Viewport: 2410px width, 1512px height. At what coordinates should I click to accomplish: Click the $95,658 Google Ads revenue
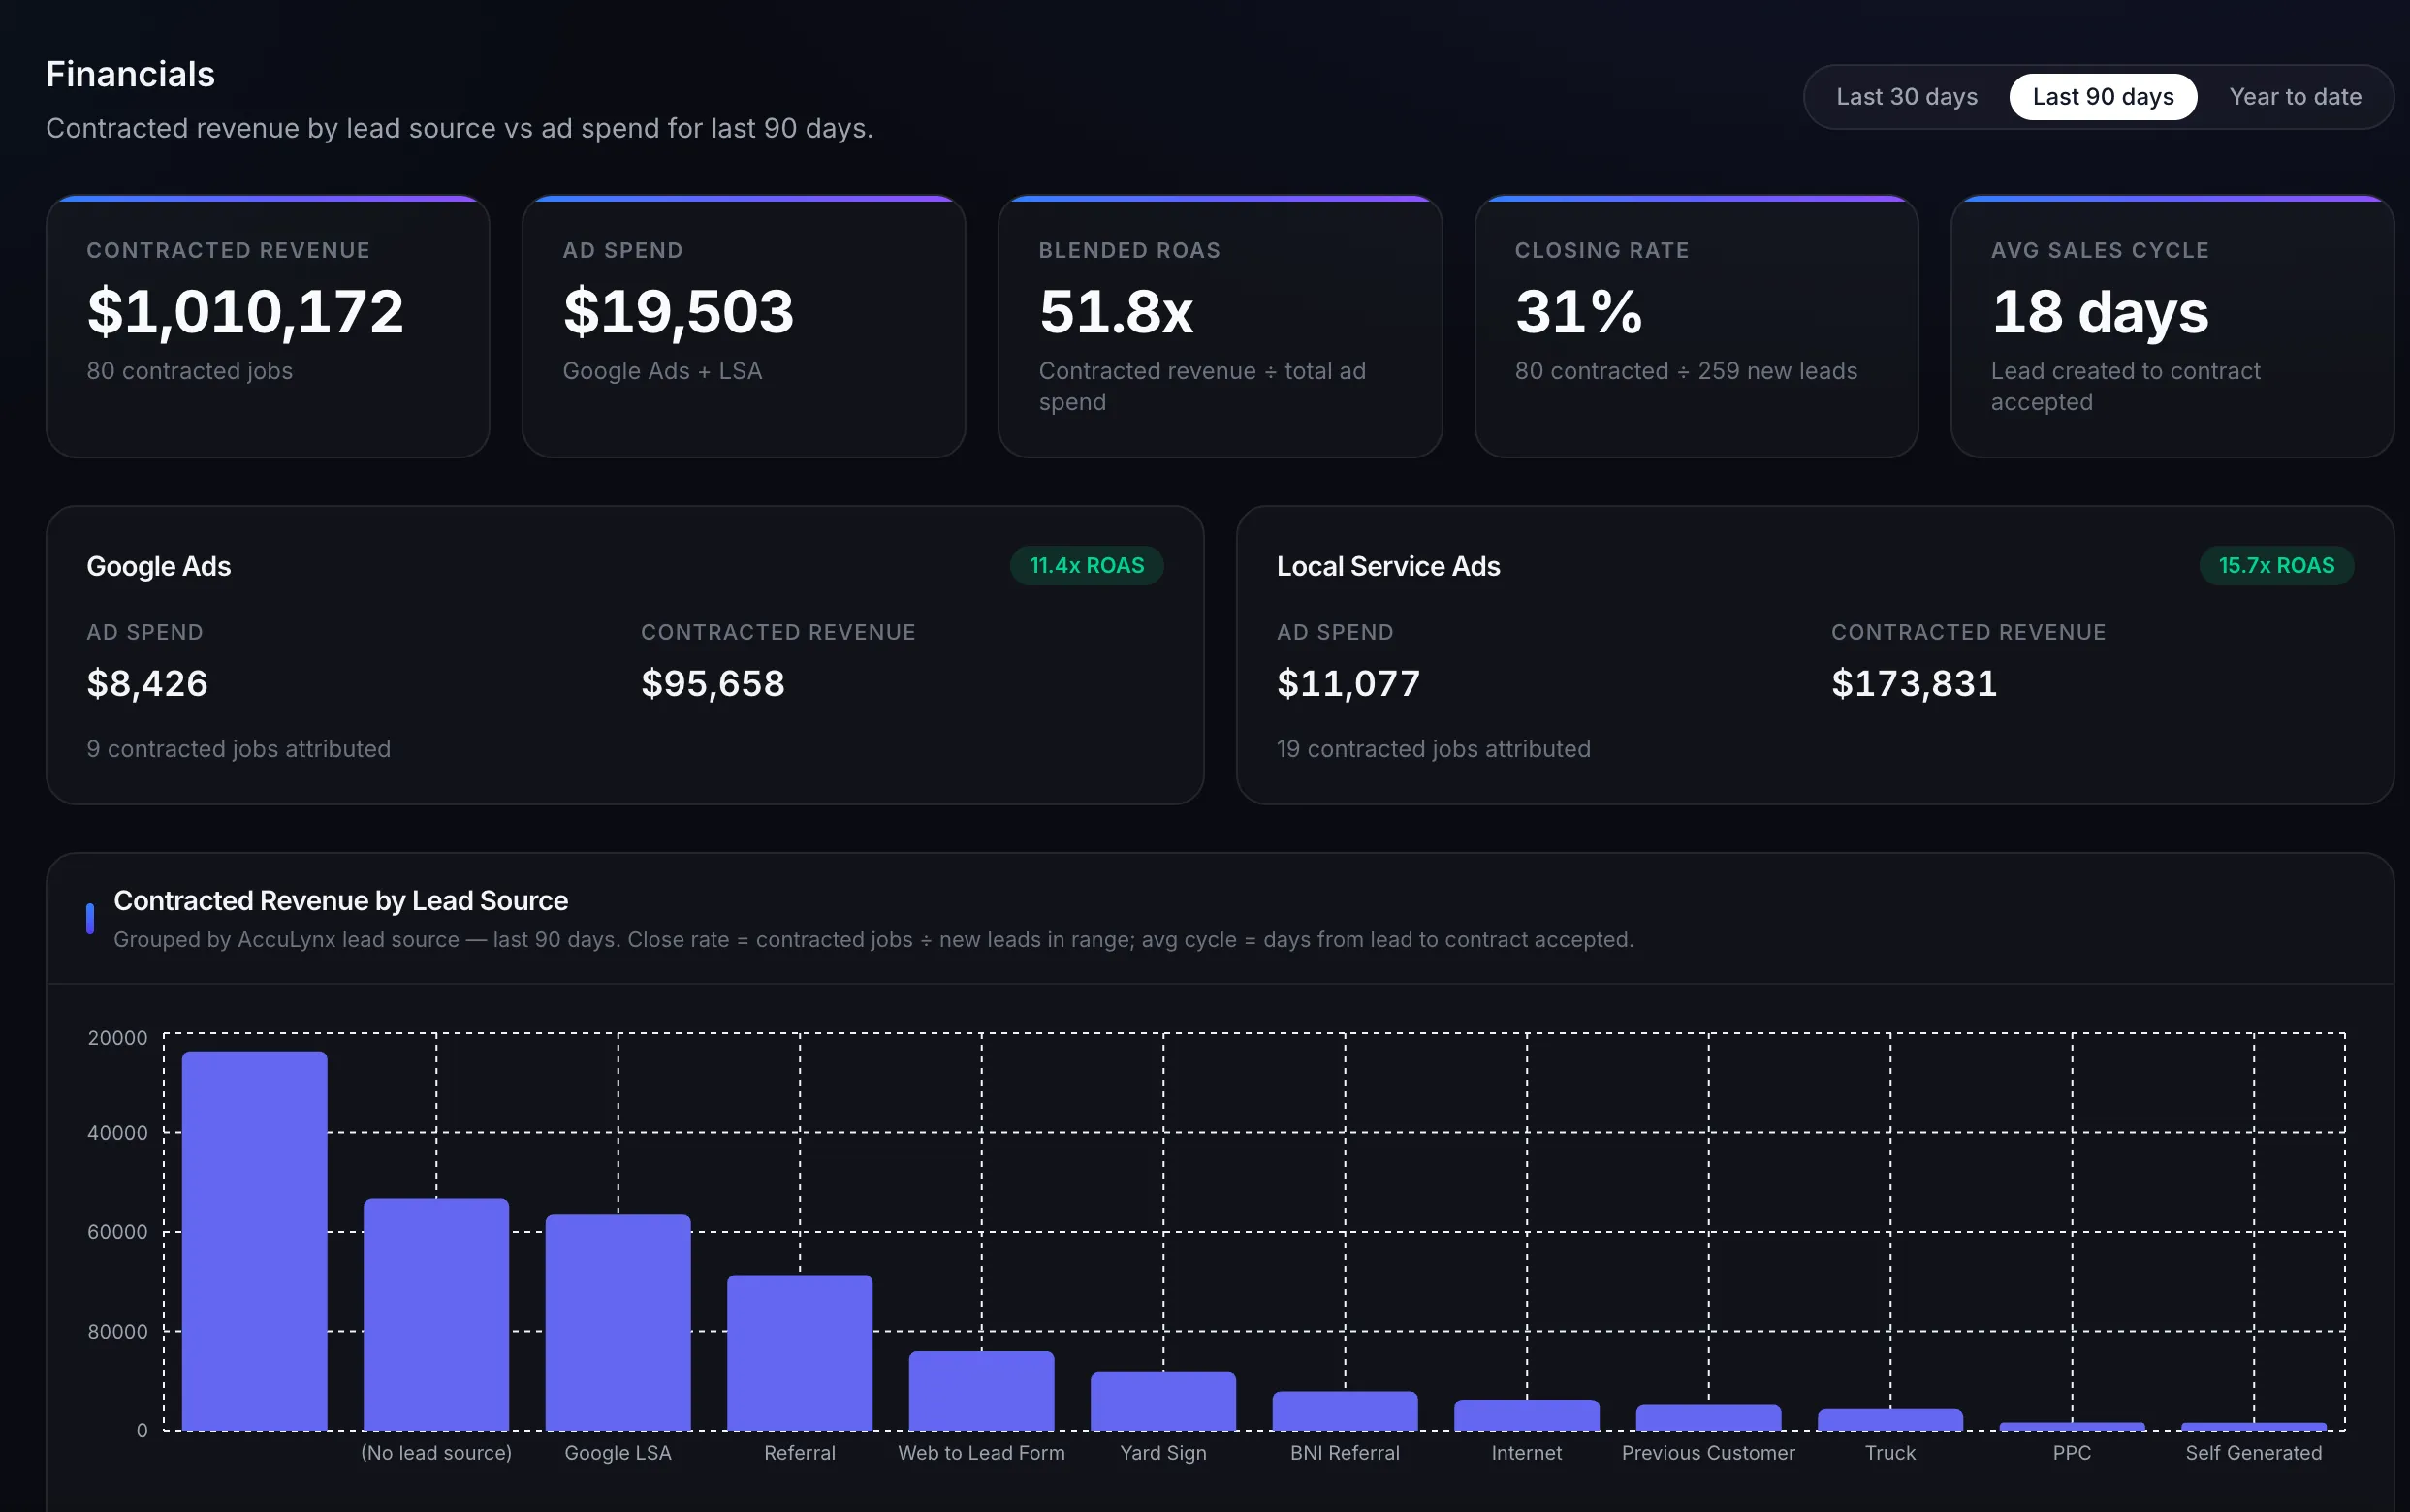(712, 683)
